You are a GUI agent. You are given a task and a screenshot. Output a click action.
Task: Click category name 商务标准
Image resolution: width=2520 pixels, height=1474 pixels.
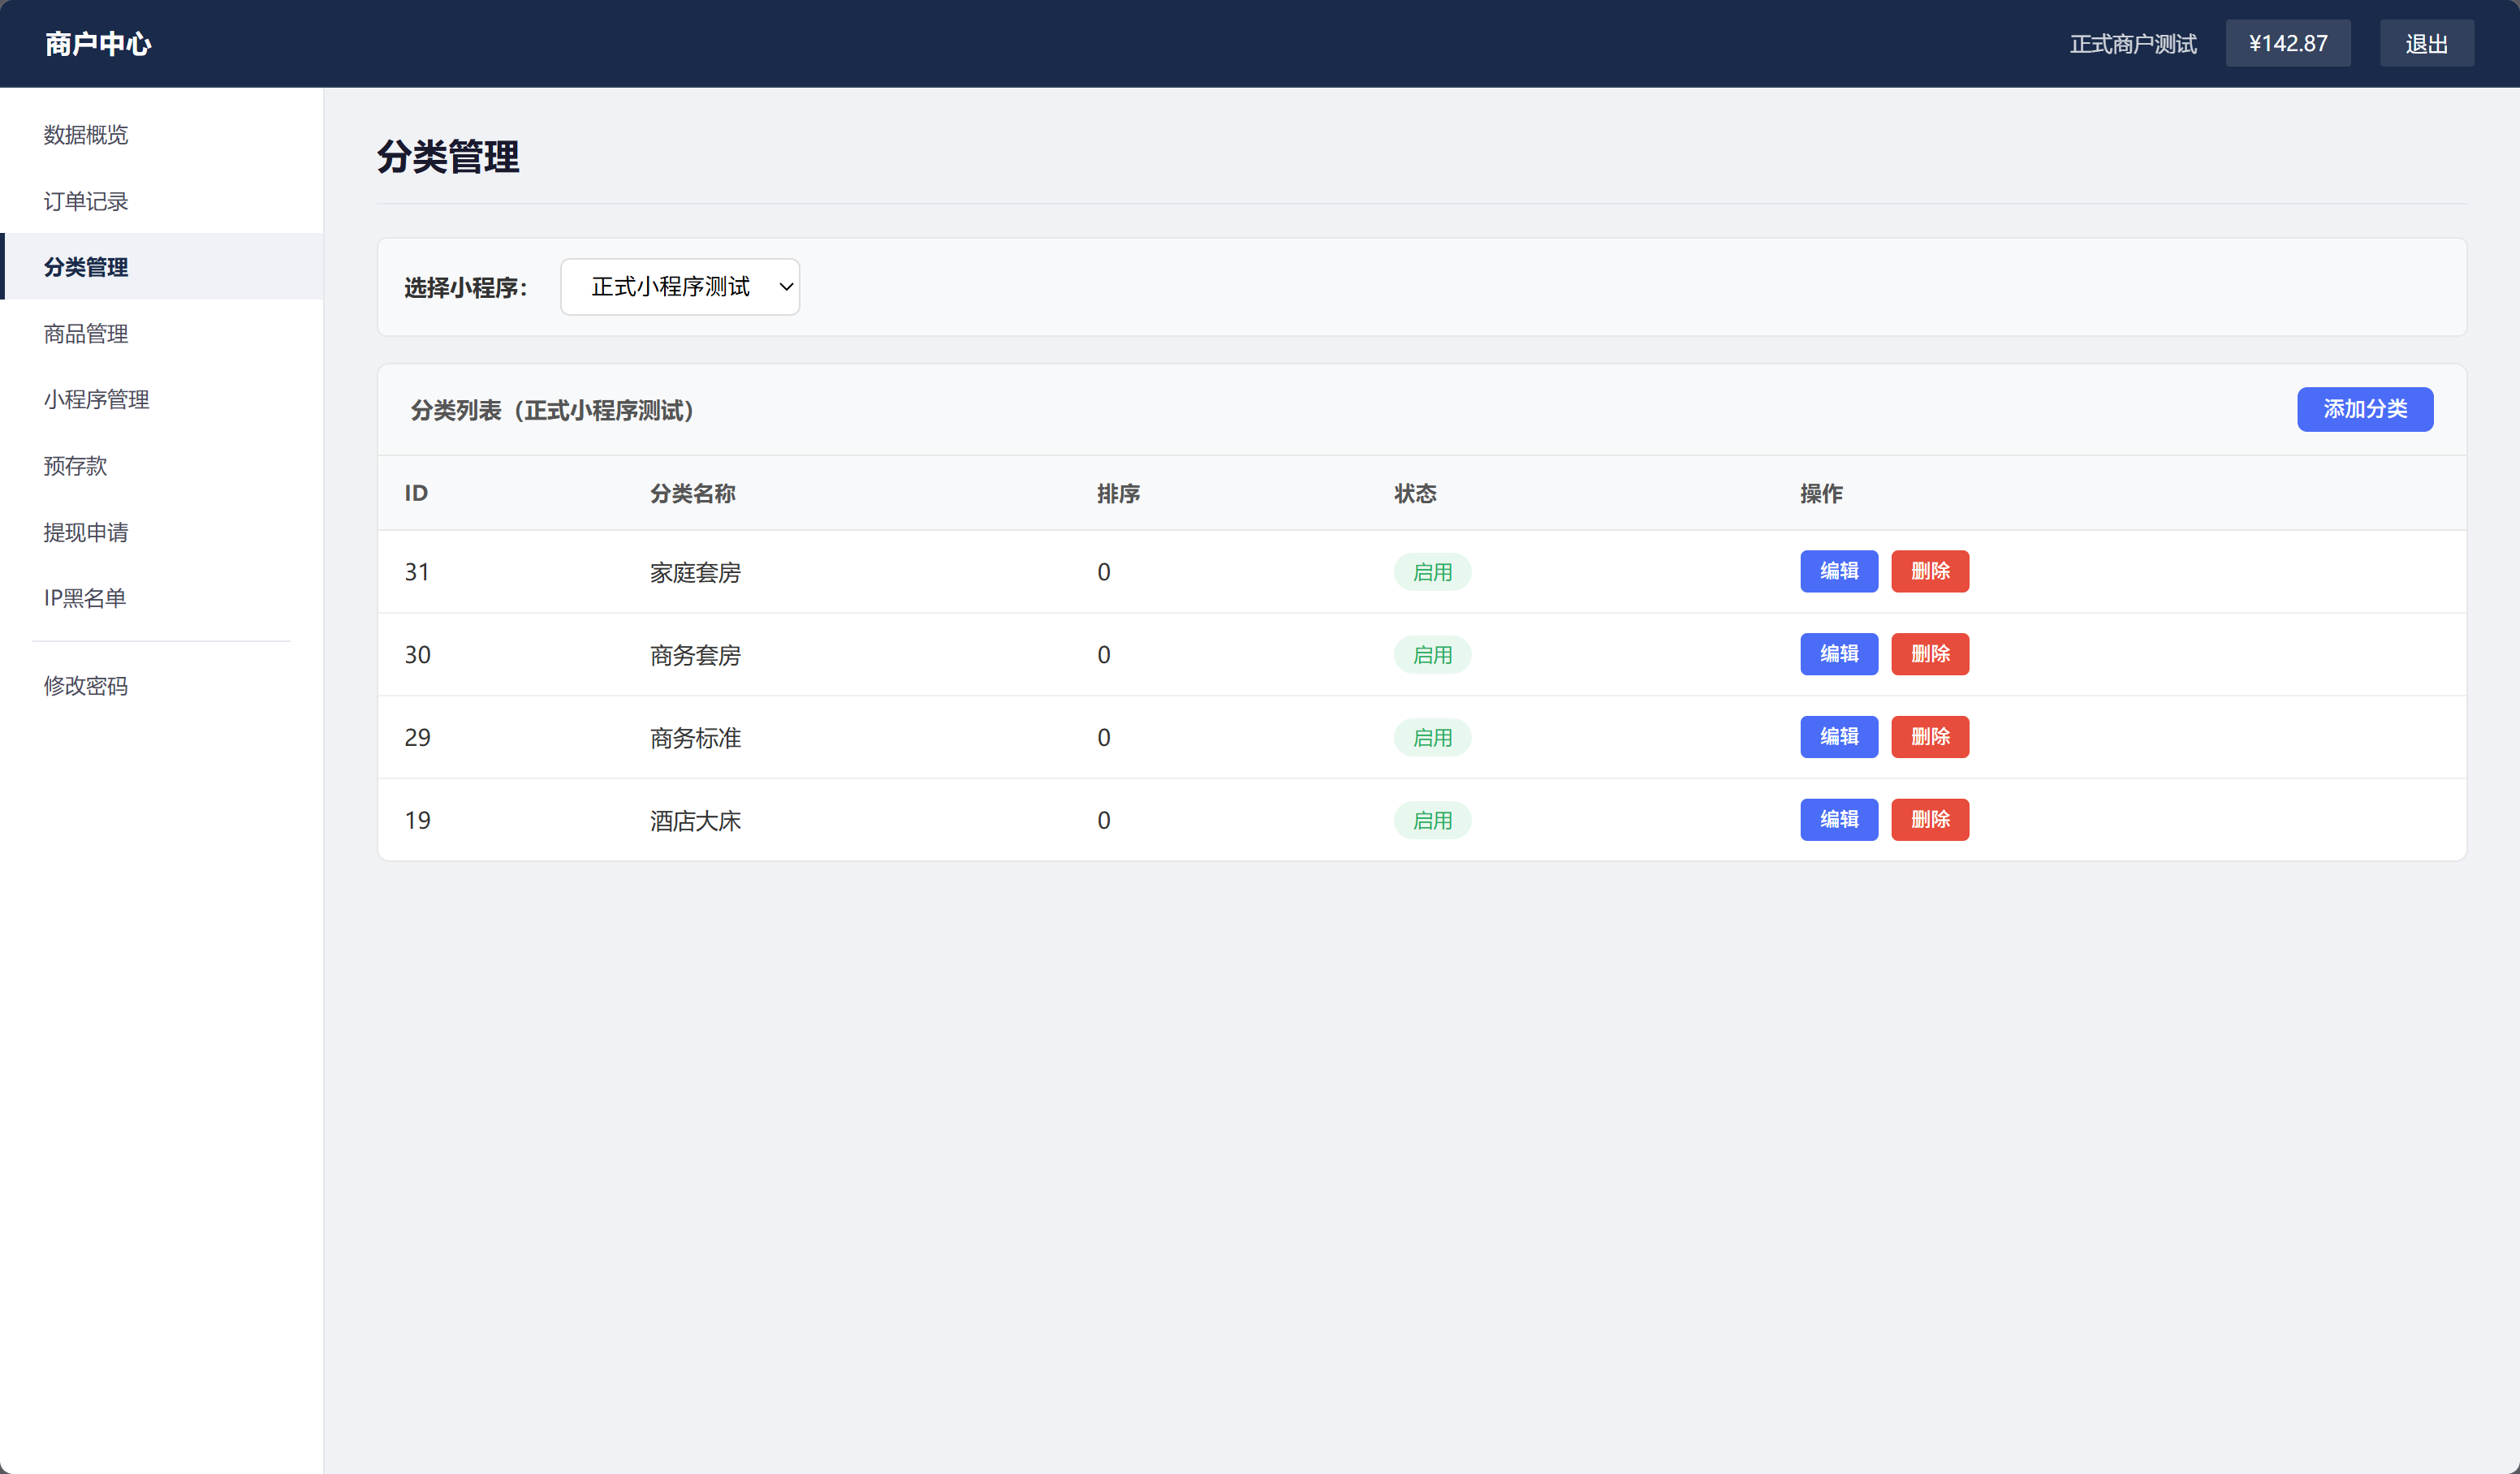coord(695,739)
